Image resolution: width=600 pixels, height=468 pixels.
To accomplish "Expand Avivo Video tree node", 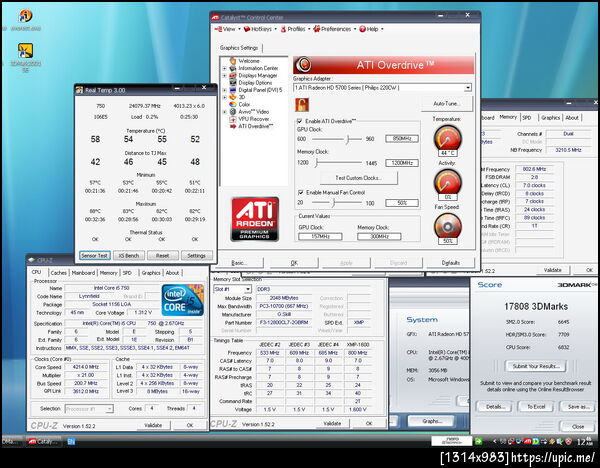I will click(225, 112).
